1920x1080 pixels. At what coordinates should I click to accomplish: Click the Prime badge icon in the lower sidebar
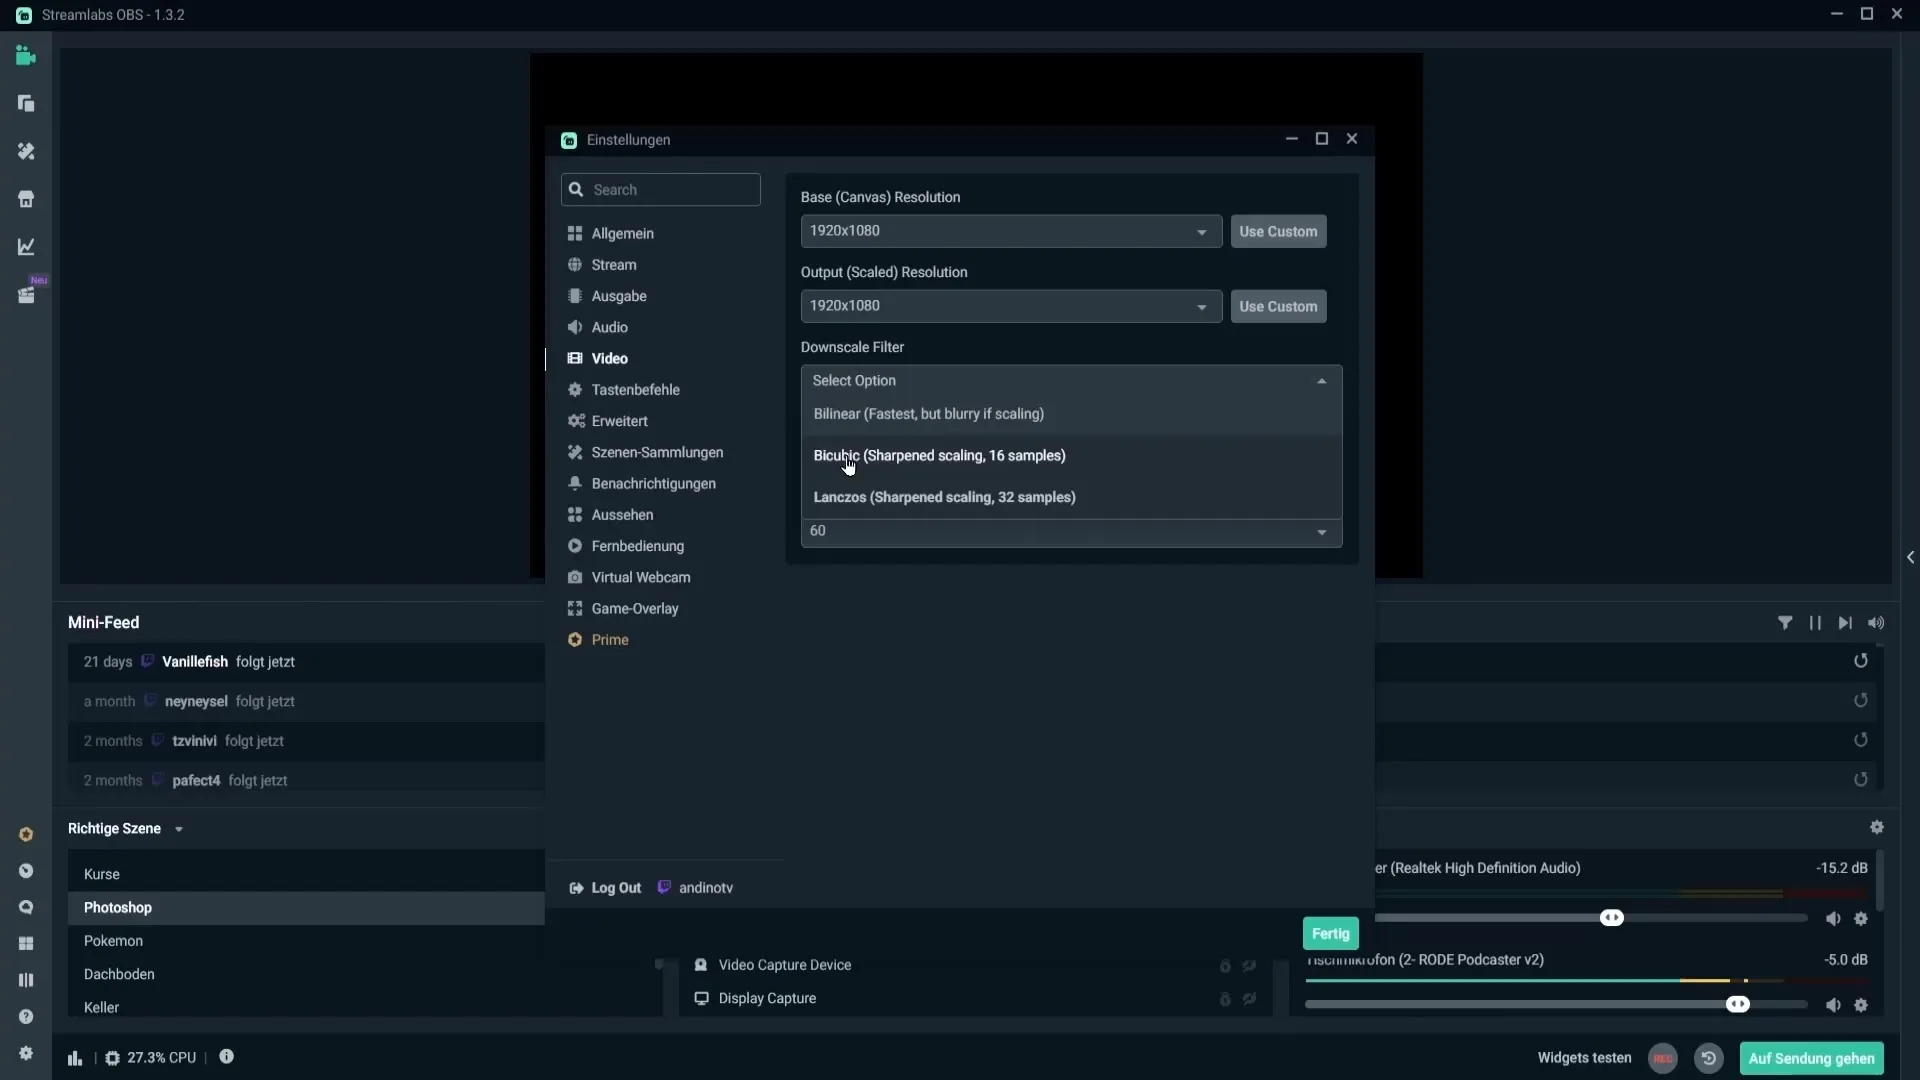tap(26, 834)
